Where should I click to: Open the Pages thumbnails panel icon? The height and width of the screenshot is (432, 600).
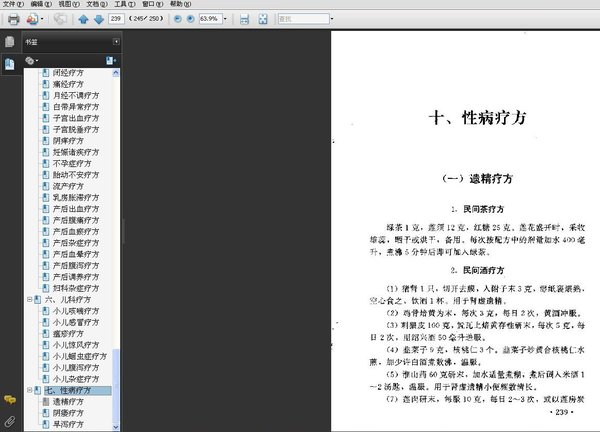(x=10, y=42)
